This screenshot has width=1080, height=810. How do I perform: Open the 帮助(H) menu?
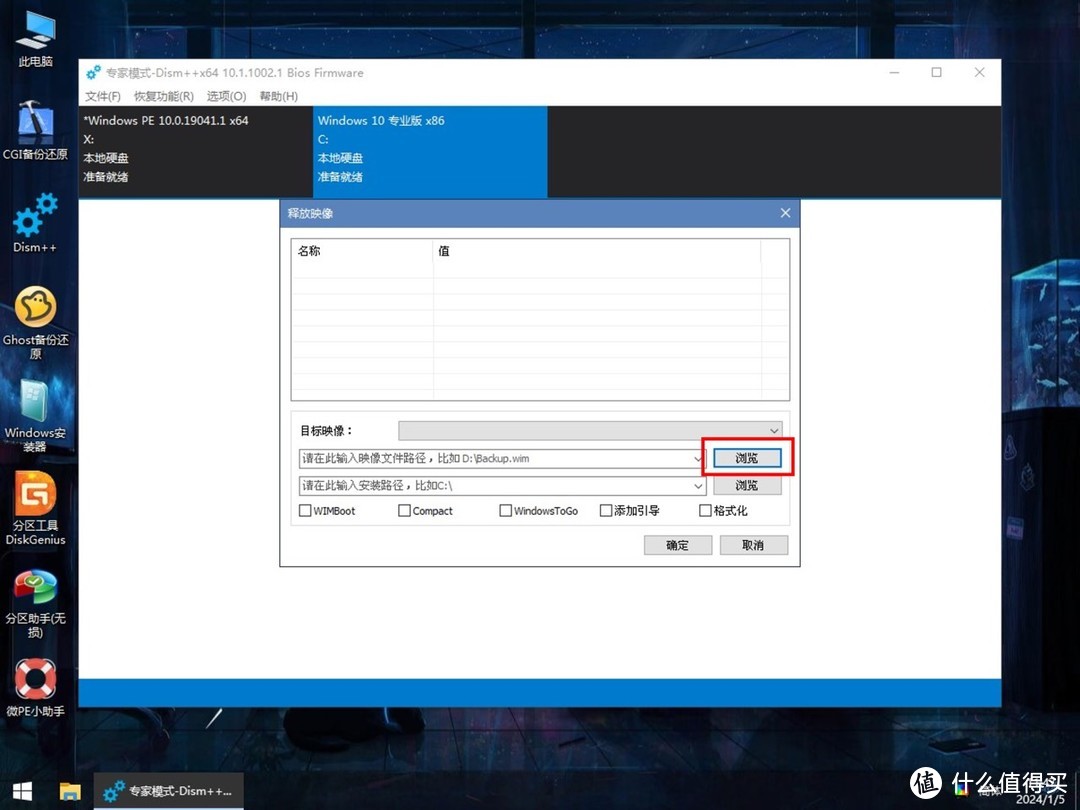(x=278, y=96)
